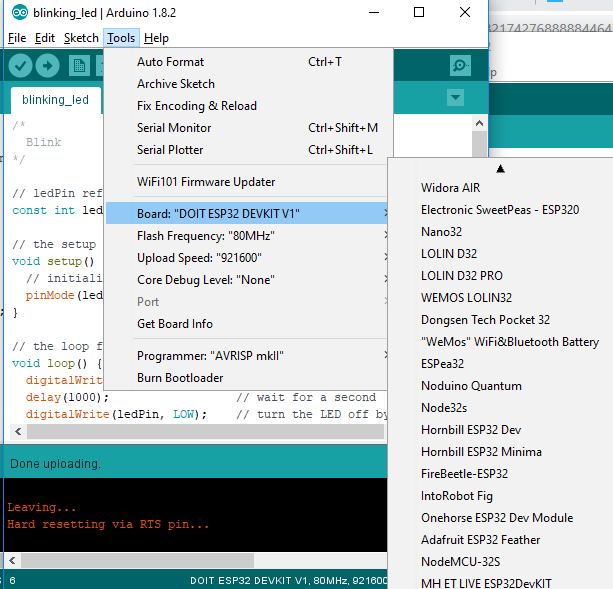Expand the Upload Speed submenu
Viewport: 613px width, 589px height.
click(247, 258)
